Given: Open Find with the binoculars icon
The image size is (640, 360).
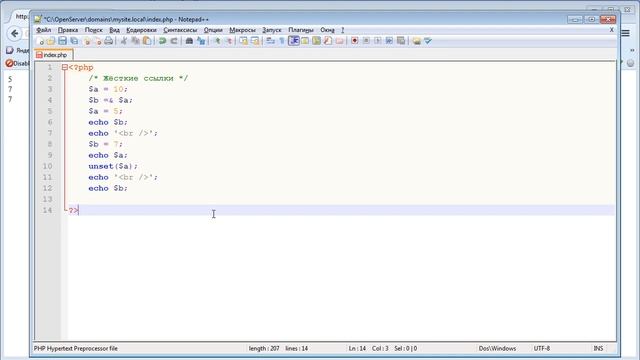Looking at the screenshot, I should tap(189, 41).
